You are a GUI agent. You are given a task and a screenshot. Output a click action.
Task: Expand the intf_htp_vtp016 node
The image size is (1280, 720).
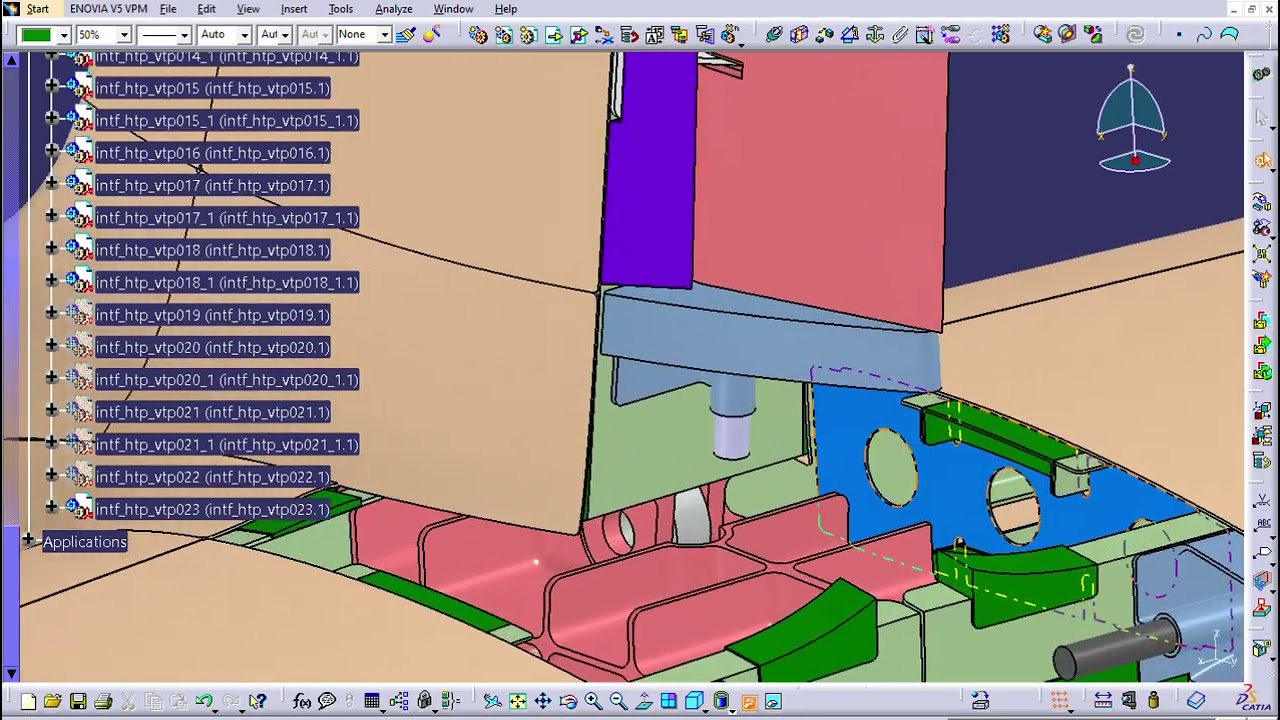(x=52, y=153)
